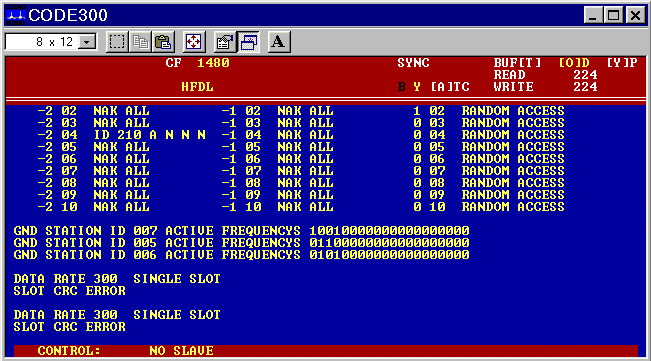Maximize the CODE300 window

point(614,15)
